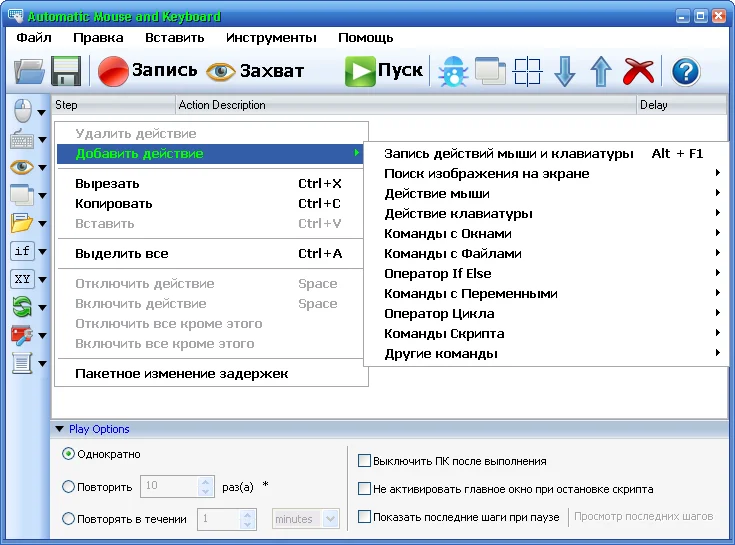Click the Захват eye capture button
The image size is (735, 545).
(255, 71)
